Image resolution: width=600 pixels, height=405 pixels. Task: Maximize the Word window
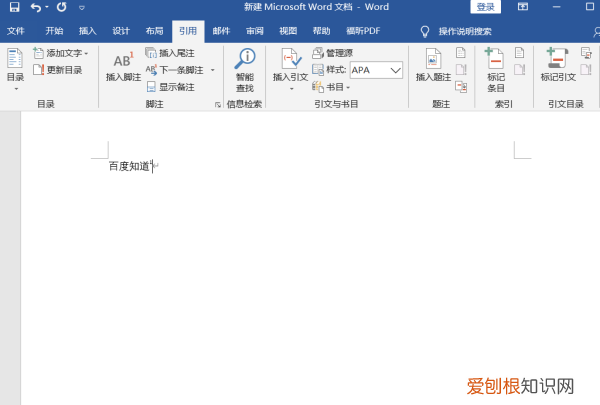tap(590, 7)
